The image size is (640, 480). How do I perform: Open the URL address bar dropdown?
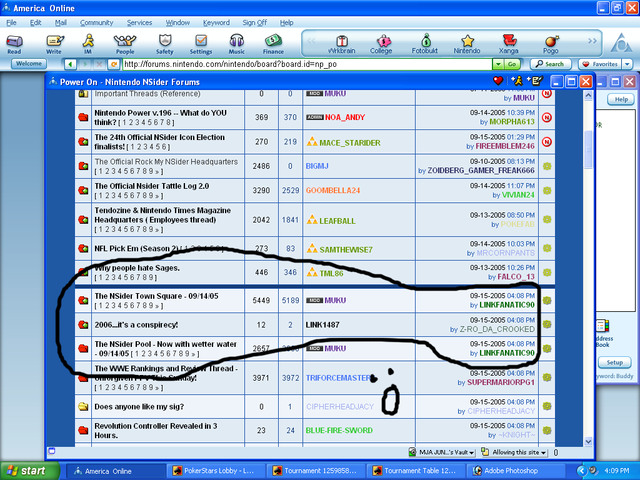tap(498, 64)
